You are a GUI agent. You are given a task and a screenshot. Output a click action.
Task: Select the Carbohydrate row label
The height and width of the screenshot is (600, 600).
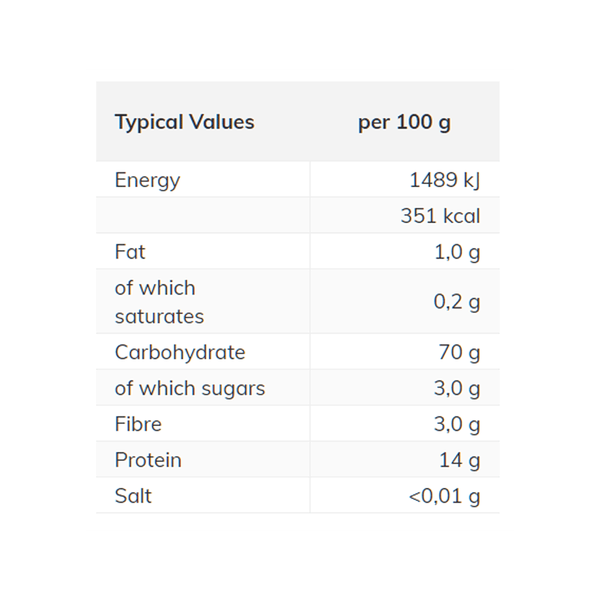tap(180, 352)
